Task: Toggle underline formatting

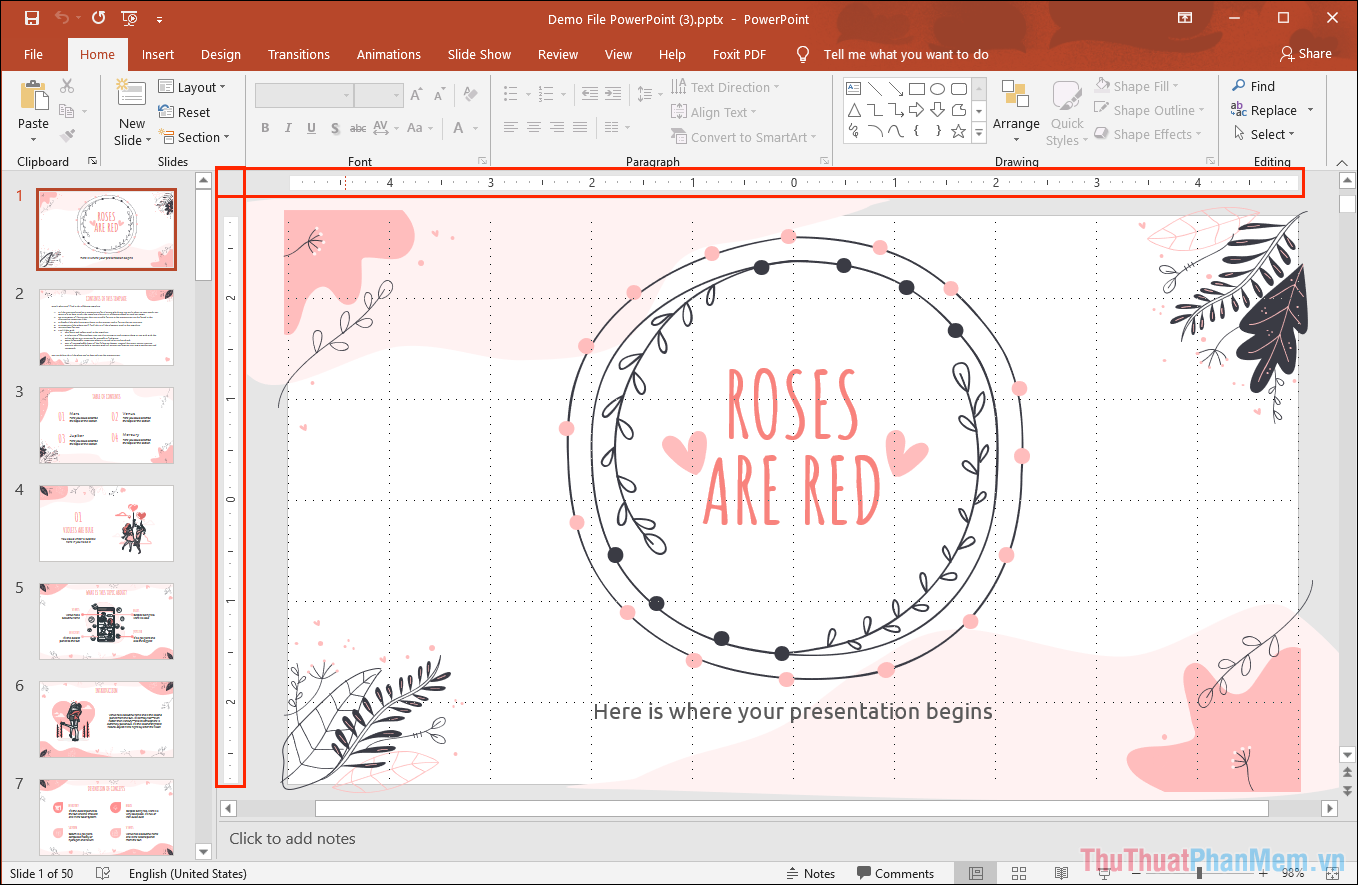Action: pos(311,128)
